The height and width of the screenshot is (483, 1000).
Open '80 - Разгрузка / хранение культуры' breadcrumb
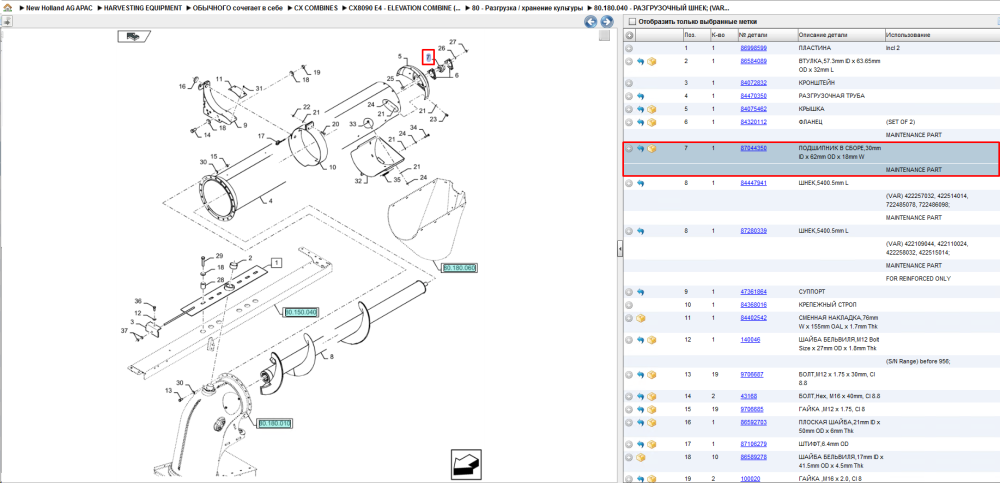(x=527, y=8)
